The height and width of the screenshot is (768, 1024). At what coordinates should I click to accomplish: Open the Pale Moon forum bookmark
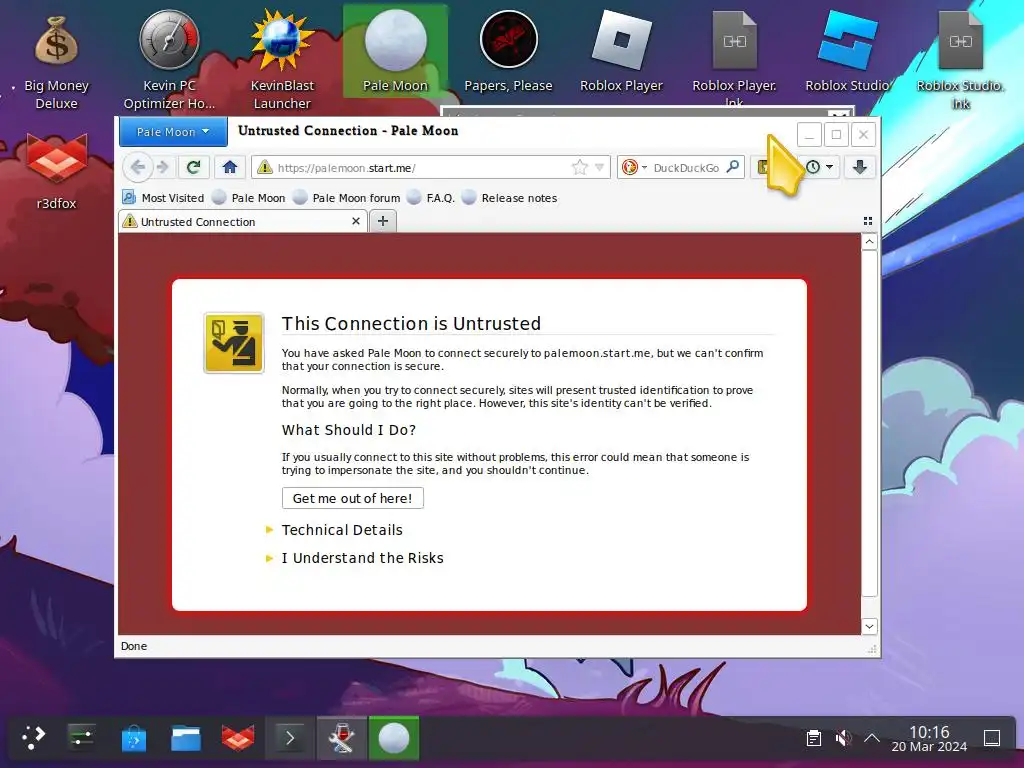(346, 198)
